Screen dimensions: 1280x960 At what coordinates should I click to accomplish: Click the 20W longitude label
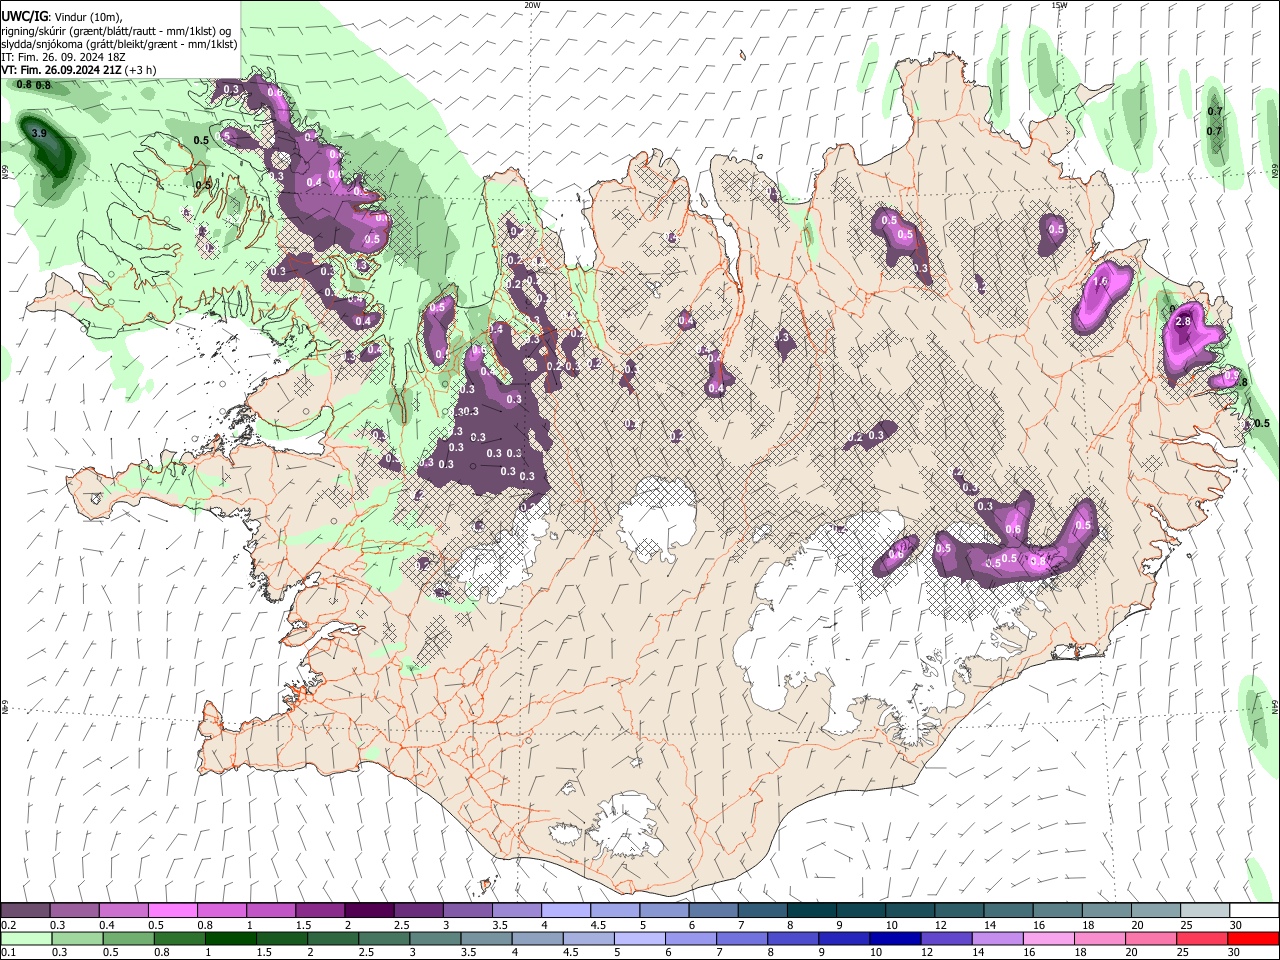pos(532,5)
